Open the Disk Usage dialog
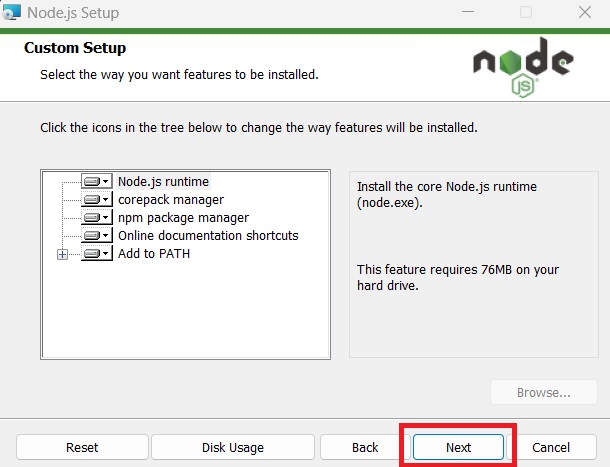The height and width of the screenshot is (467, 610). point(233,447)
